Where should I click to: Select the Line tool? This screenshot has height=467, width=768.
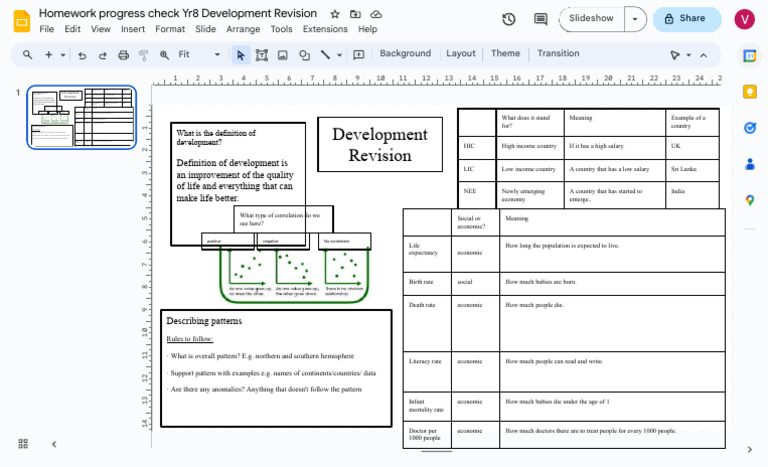click(x=325, y=54)
